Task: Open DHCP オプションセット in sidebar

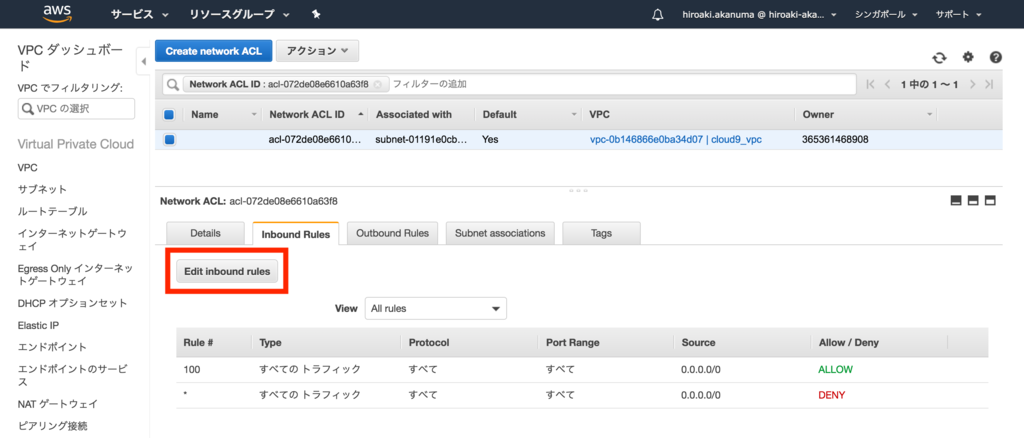Action: point(72,304)
